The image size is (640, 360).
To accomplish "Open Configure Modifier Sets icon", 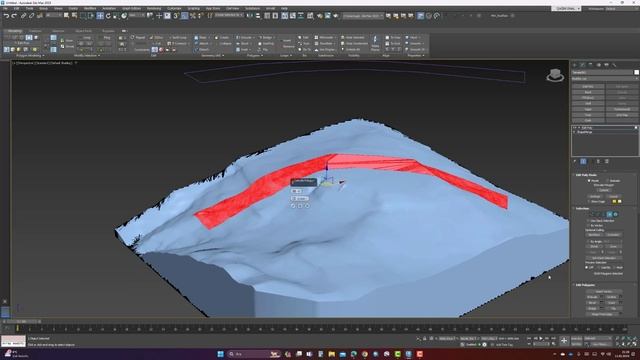I will click(607, 161).
